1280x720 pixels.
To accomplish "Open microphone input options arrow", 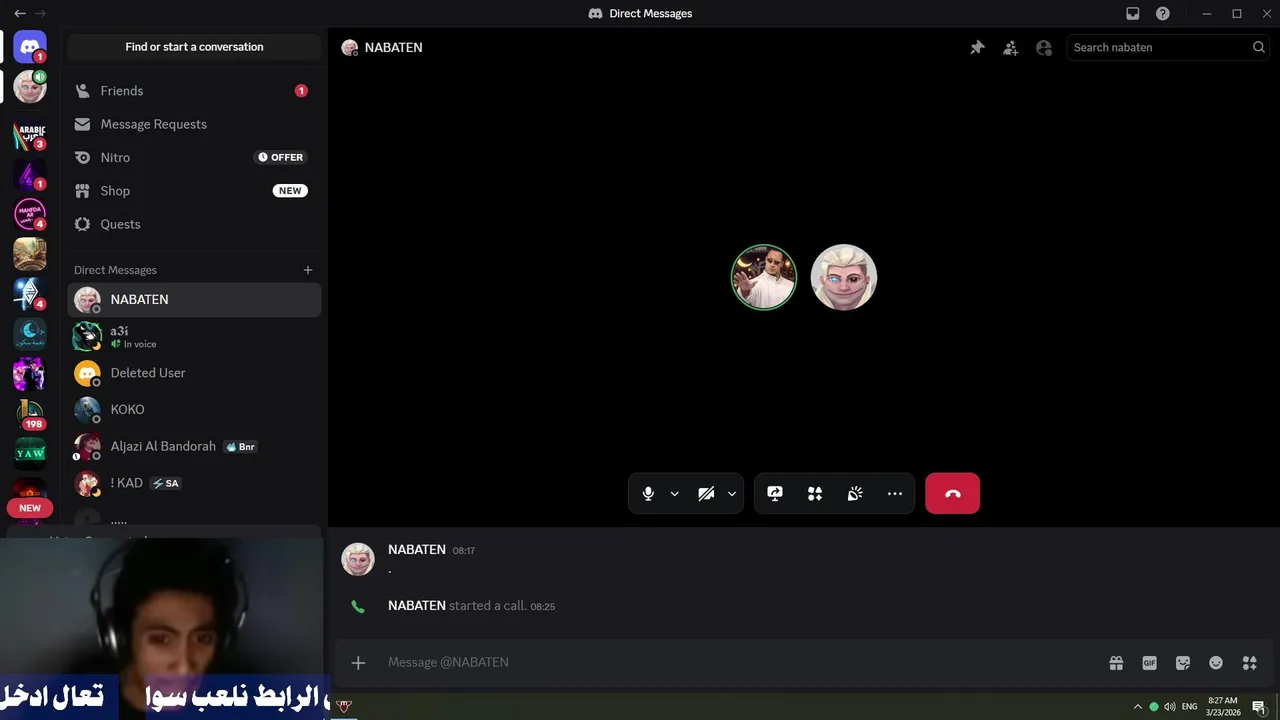I will pos(675,494).
